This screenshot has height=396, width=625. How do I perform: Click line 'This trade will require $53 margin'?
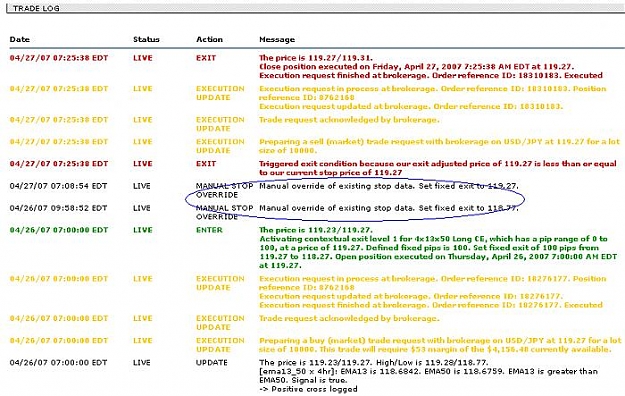coord(465,349)
